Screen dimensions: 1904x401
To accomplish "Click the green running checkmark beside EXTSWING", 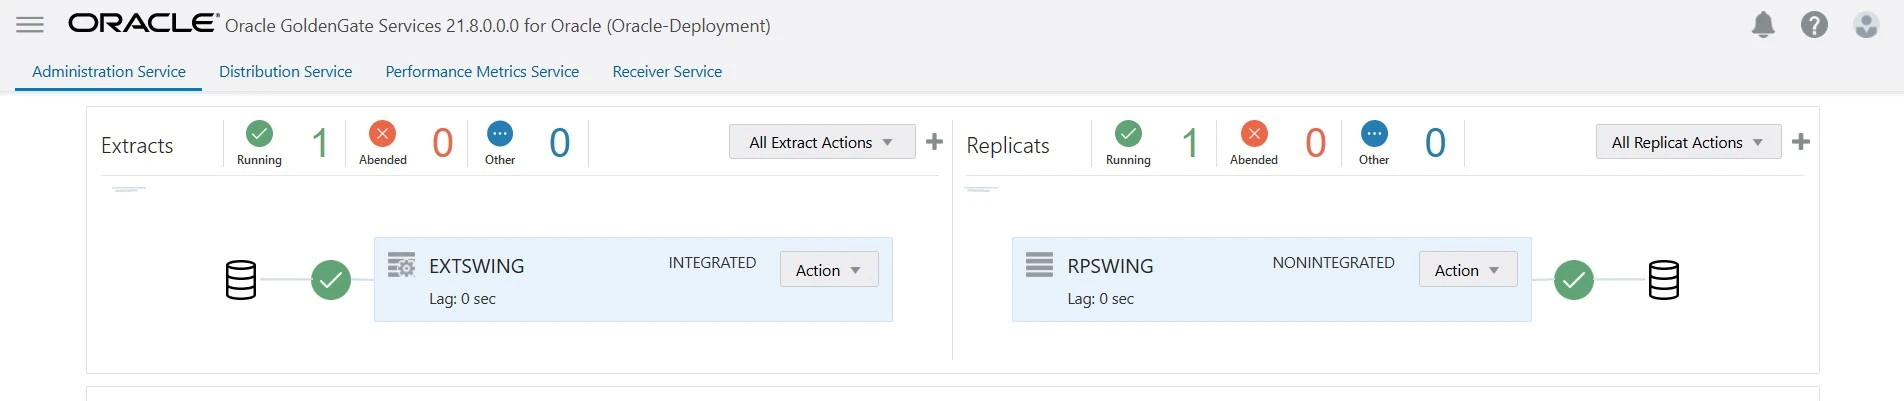I will 331,280.
